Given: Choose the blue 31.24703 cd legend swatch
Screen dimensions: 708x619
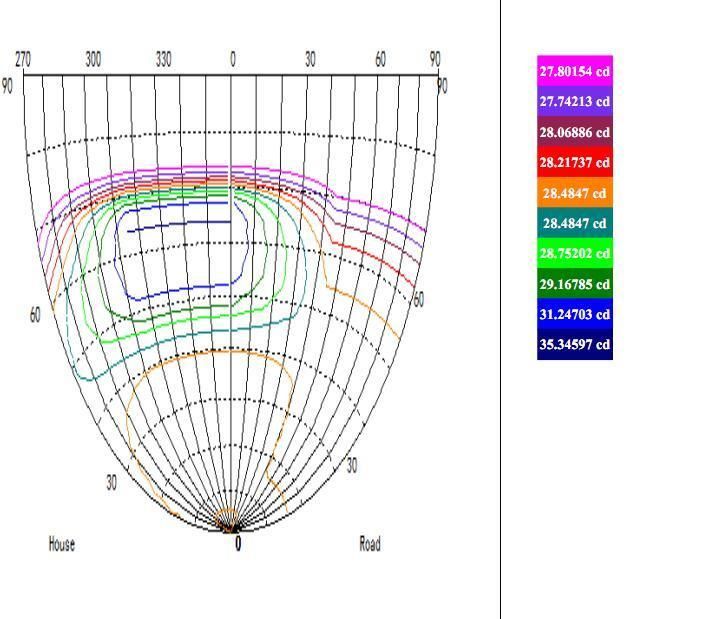Looking at the screenshot, I should pyautogui.click(x=575, y=314).
